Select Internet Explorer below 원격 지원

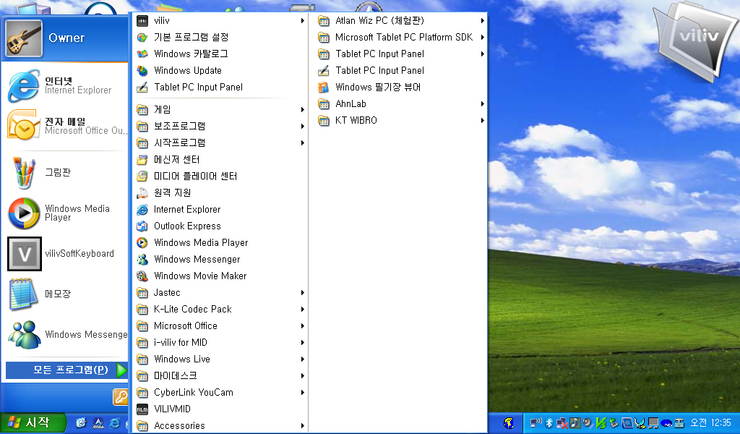[220, 209]
